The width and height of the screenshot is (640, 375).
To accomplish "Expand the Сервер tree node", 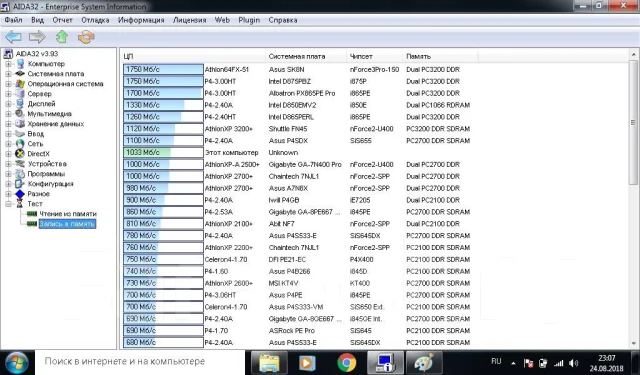I will [x=8, y=94].
